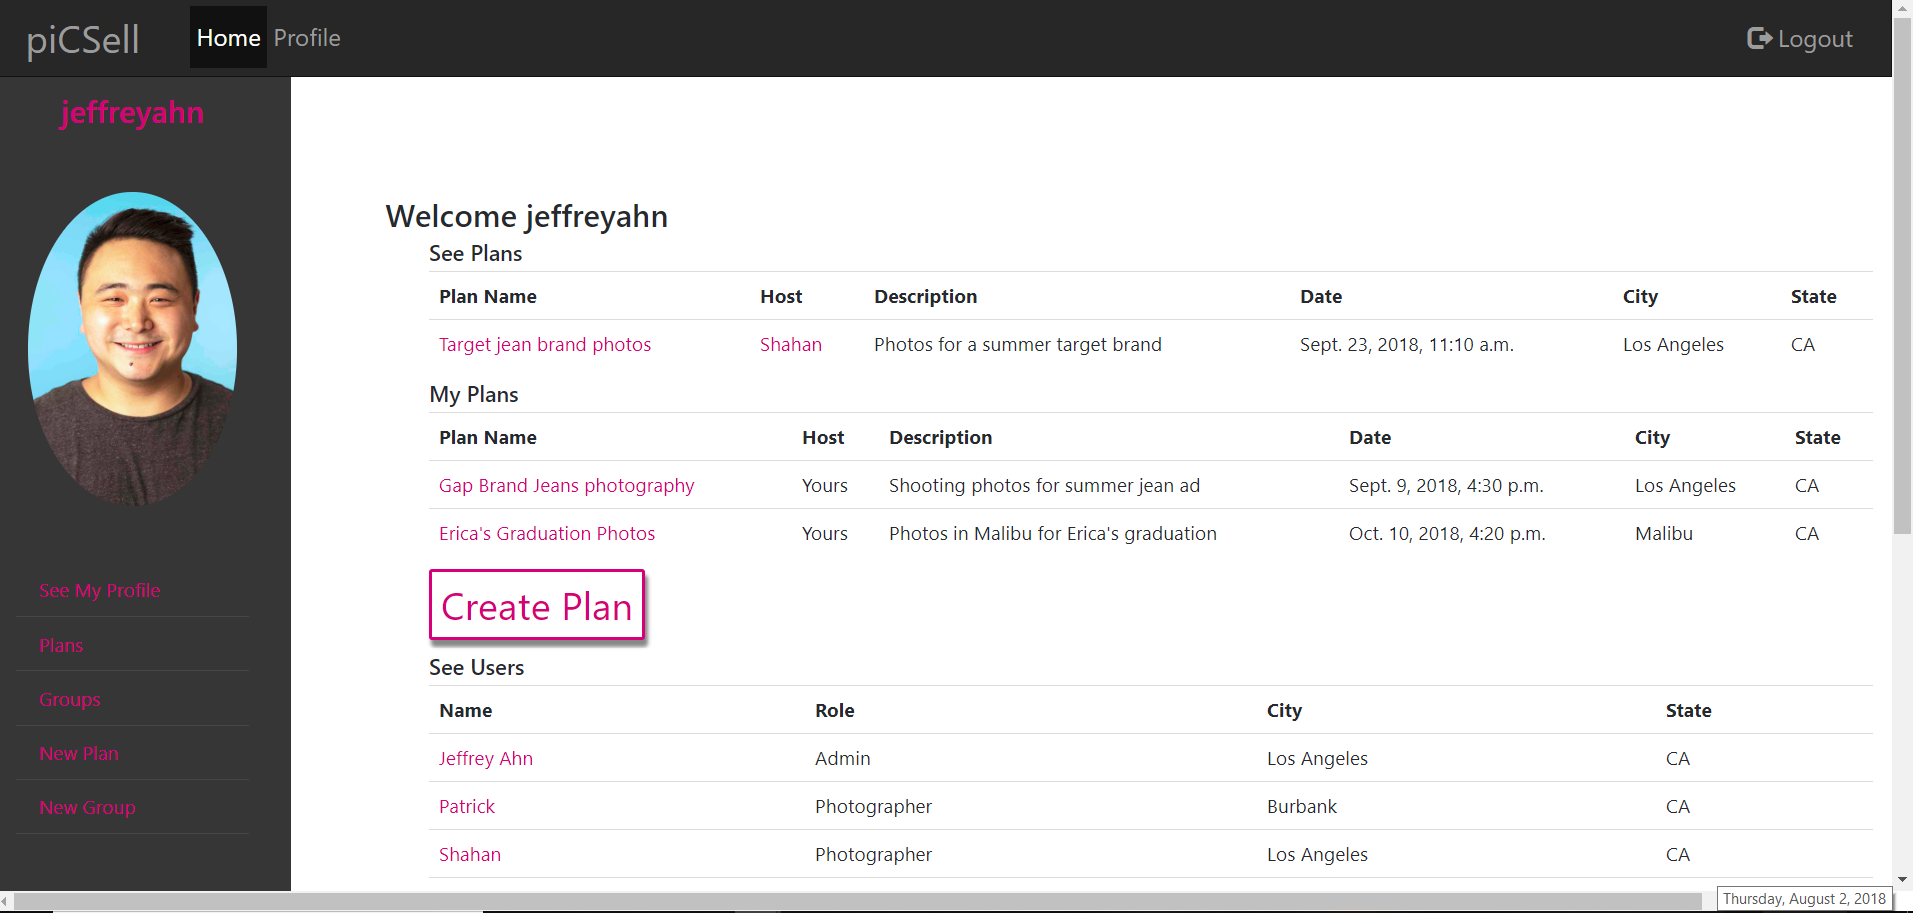Click the 'See Users' section heading
Screen dimensions: 1913x913
tap(477, 667)
